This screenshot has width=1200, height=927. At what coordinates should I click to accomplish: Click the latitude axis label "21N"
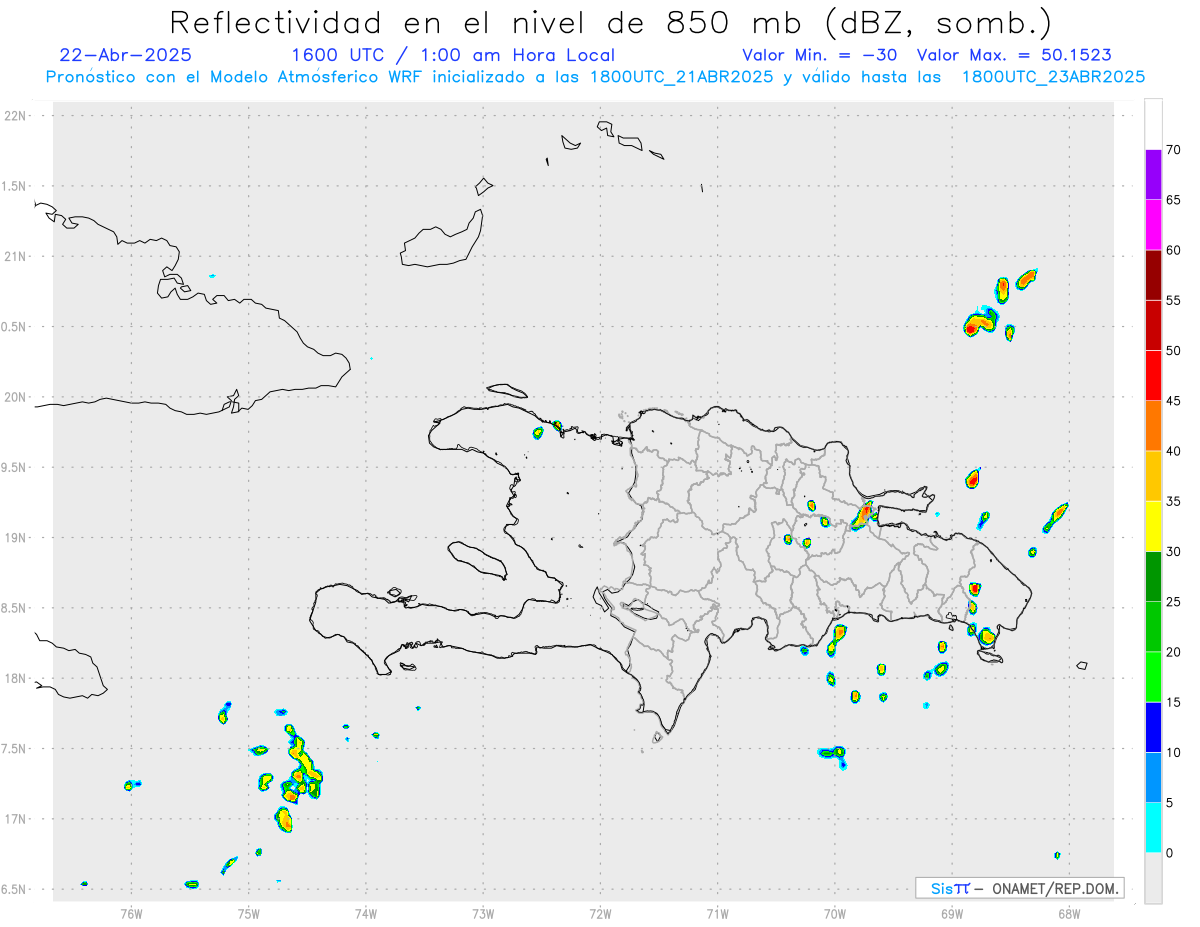pos(17,257)
